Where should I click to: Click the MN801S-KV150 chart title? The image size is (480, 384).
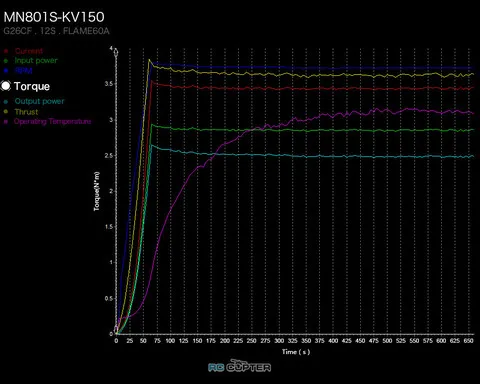[x=54, y=17]
